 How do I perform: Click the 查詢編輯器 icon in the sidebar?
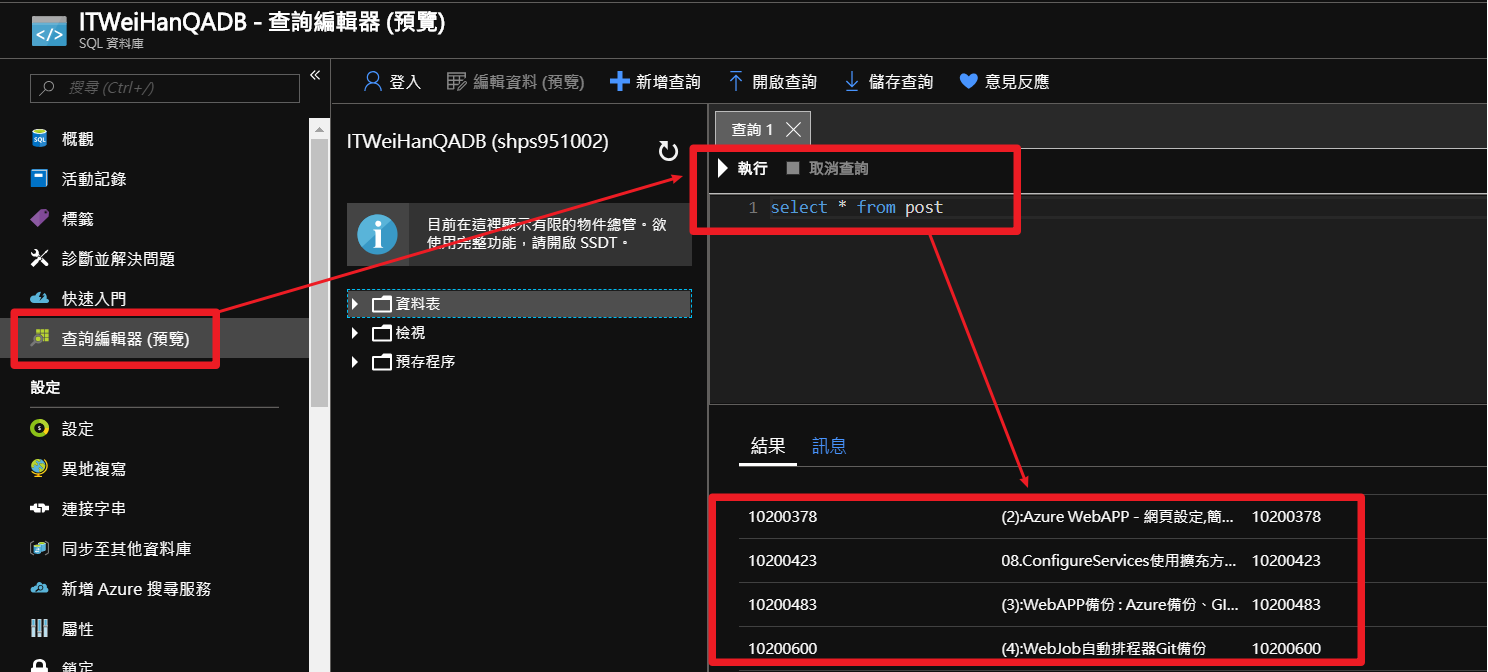click(x=40, y=339)
